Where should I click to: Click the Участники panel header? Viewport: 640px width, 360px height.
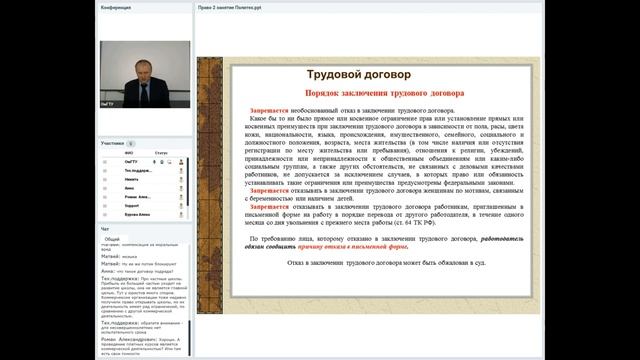(x=112, y=144)
